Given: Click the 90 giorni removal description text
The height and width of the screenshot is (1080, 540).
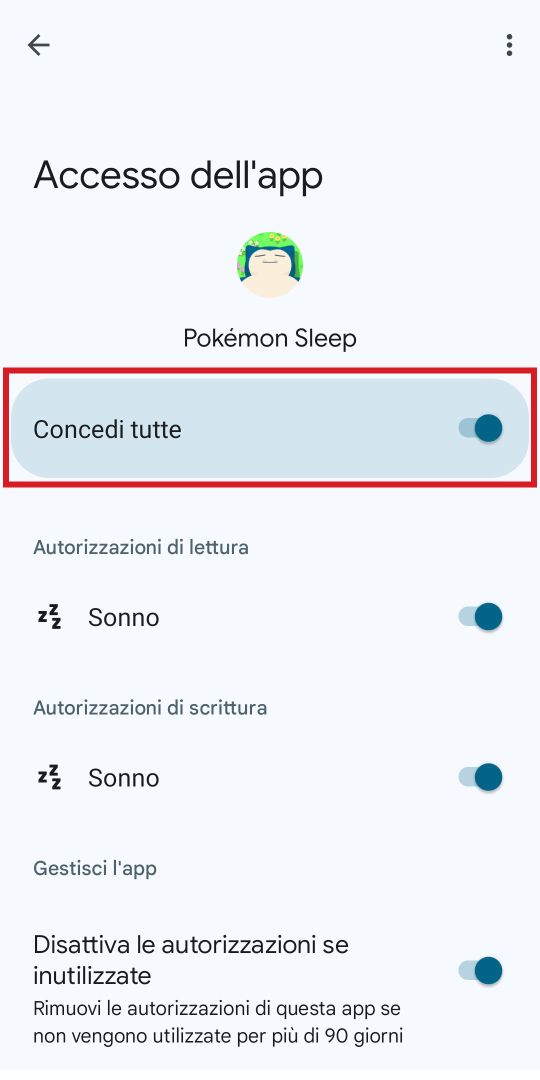Looking at the screenshot, I should [218, 1022].
